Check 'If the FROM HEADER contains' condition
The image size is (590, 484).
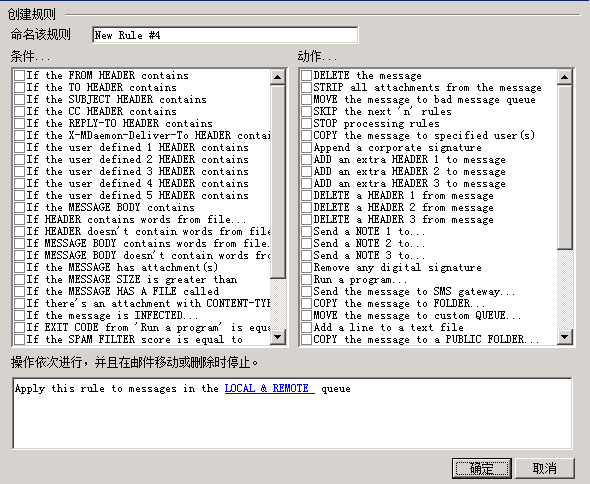coord(20,75)
